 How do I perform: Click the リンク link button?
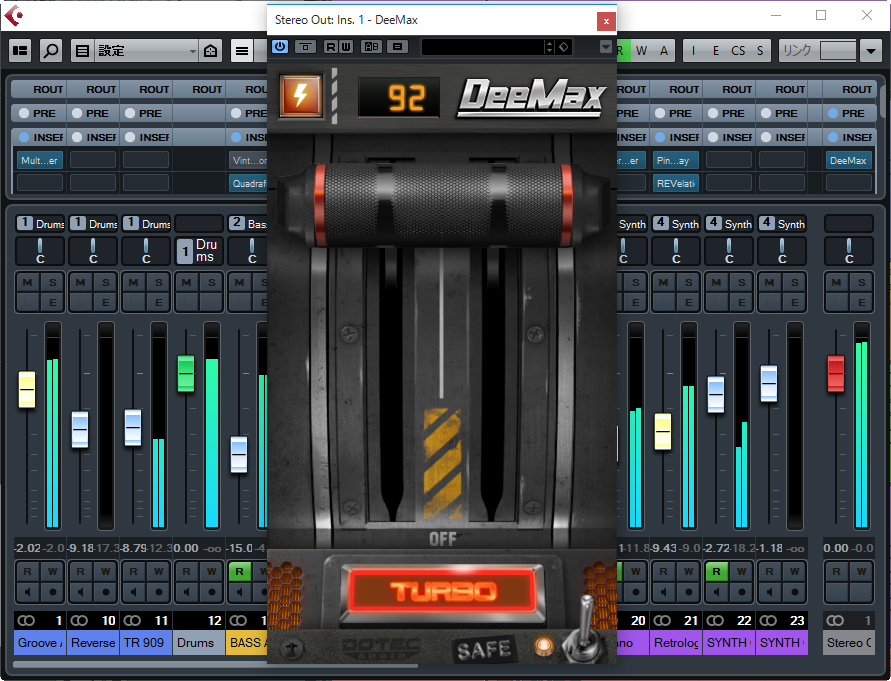[x=798, y=51]
